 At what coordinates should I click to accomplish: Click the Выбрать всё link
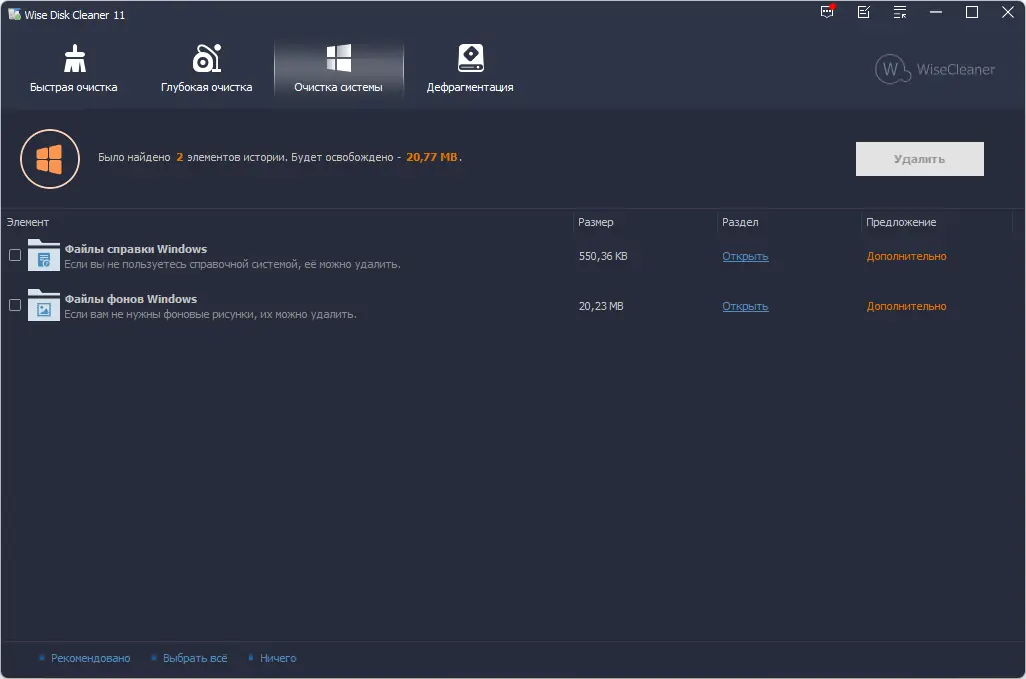pyautogui.click(x=195, y=658)
